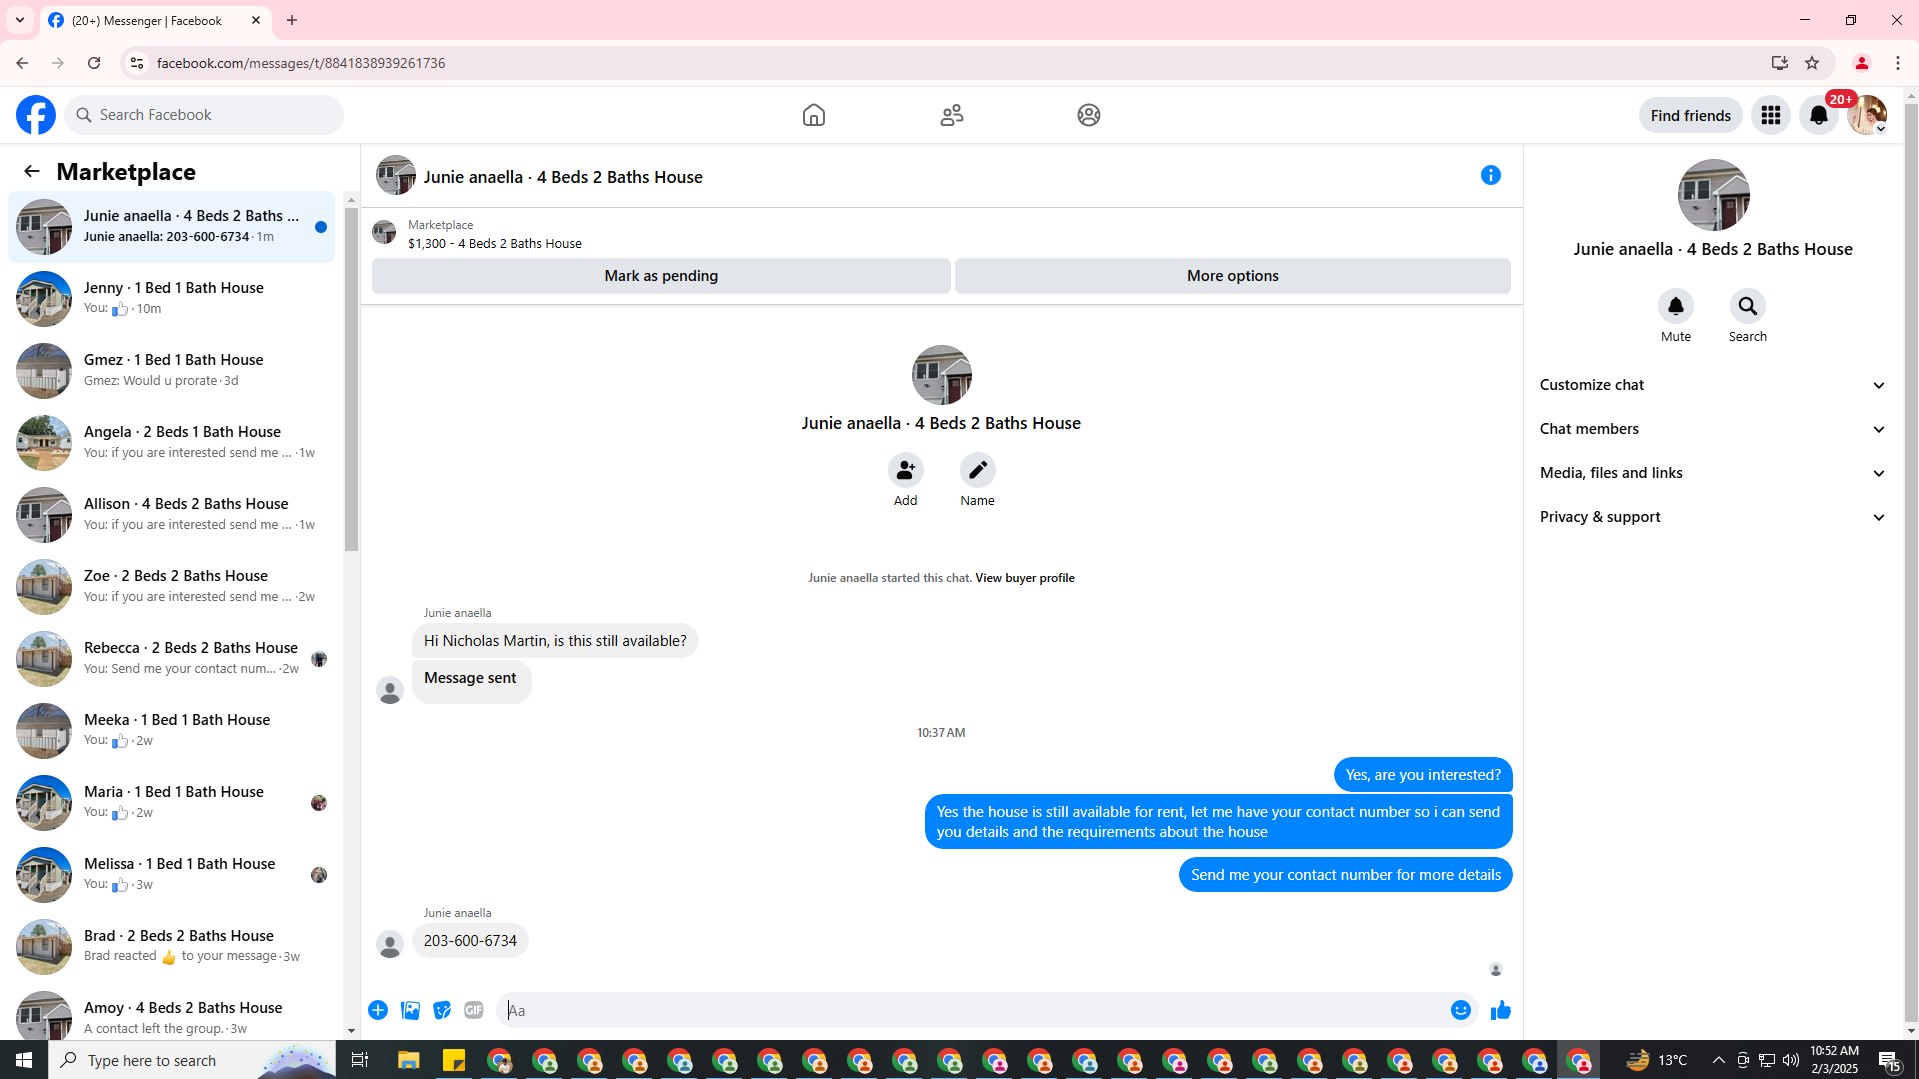This screenshot has height=1079, width=1919.
Task: Open Chrome's three-dot menu
Action: point(1898,63)
